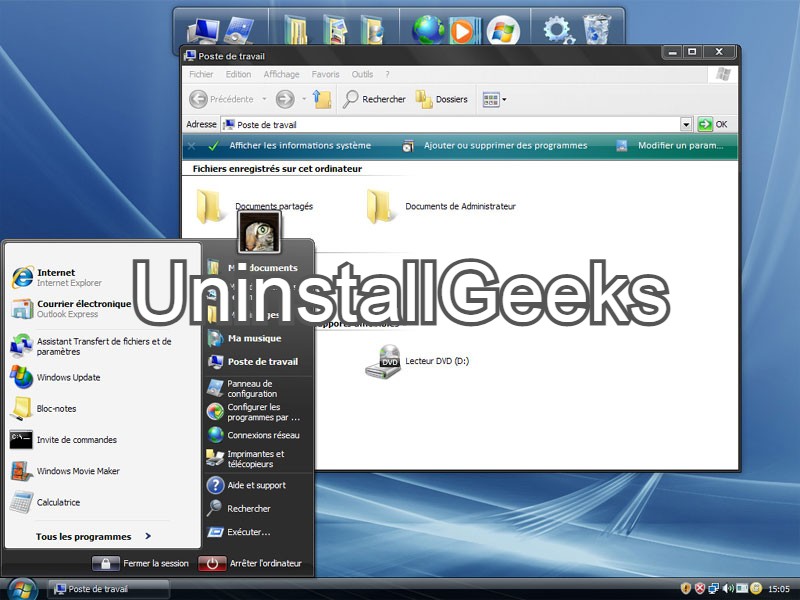Click the forward arrow navigation button
This screenshot has height=600, width=800.
click(285, 99)
